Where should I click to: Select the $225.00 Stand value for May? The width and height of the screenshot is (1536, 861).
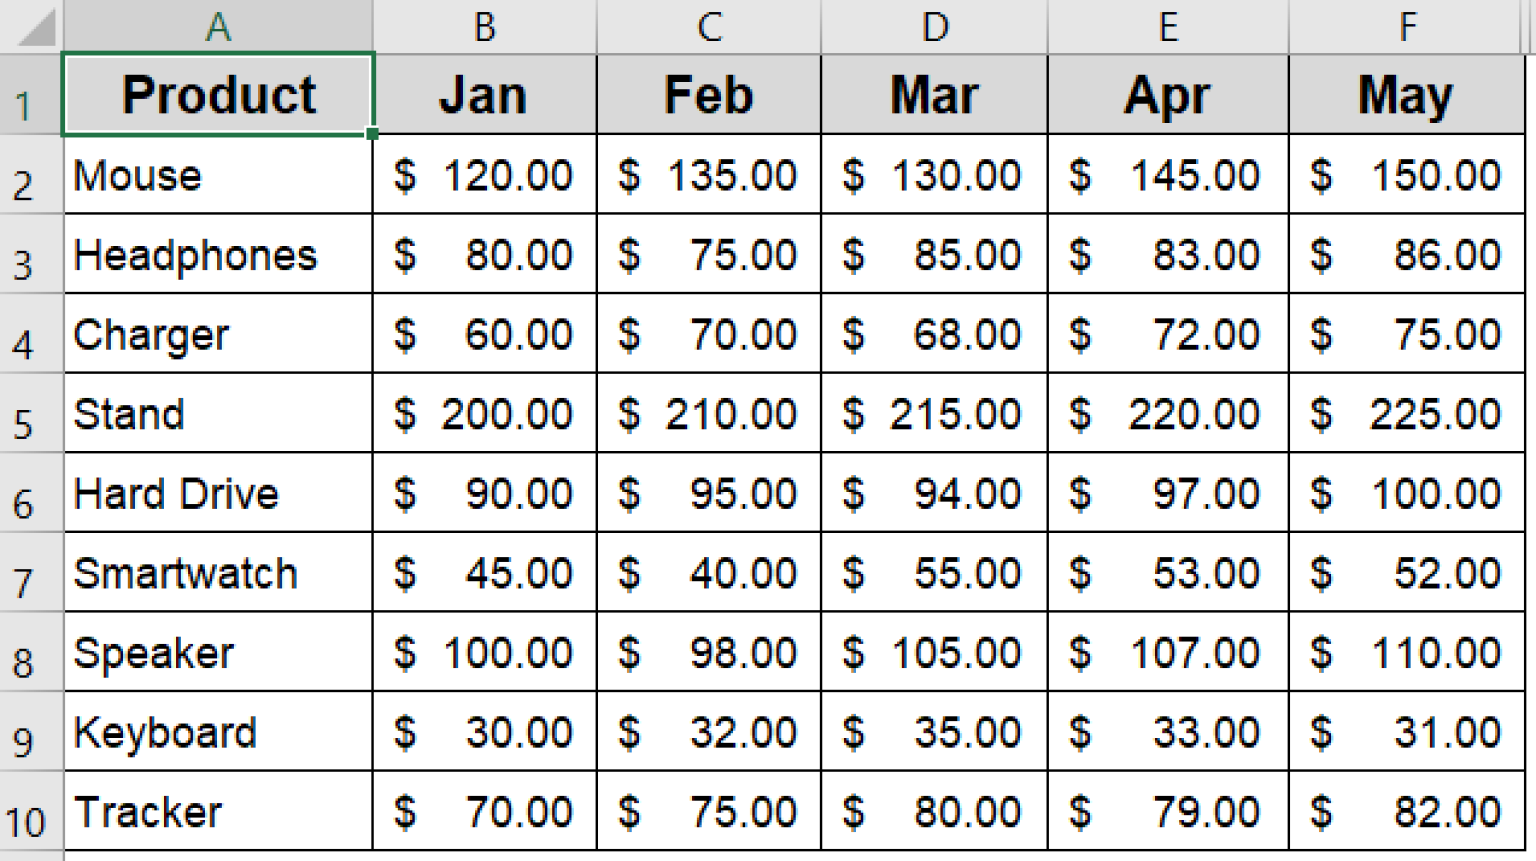tap(1407, 414)
